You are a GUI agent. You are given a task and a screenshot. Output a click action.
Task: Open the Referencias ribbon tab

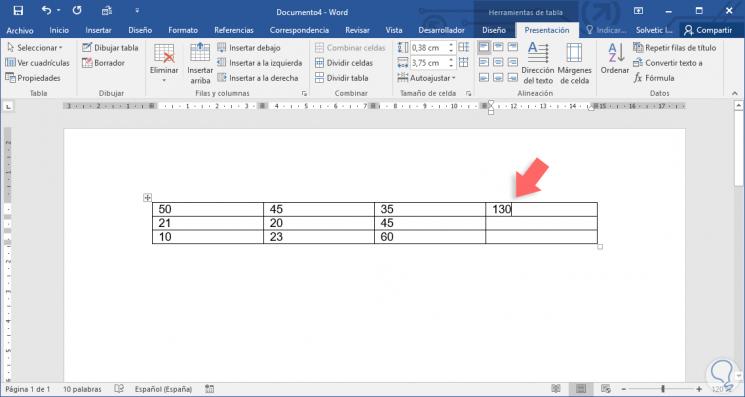[x=234, y=30]
